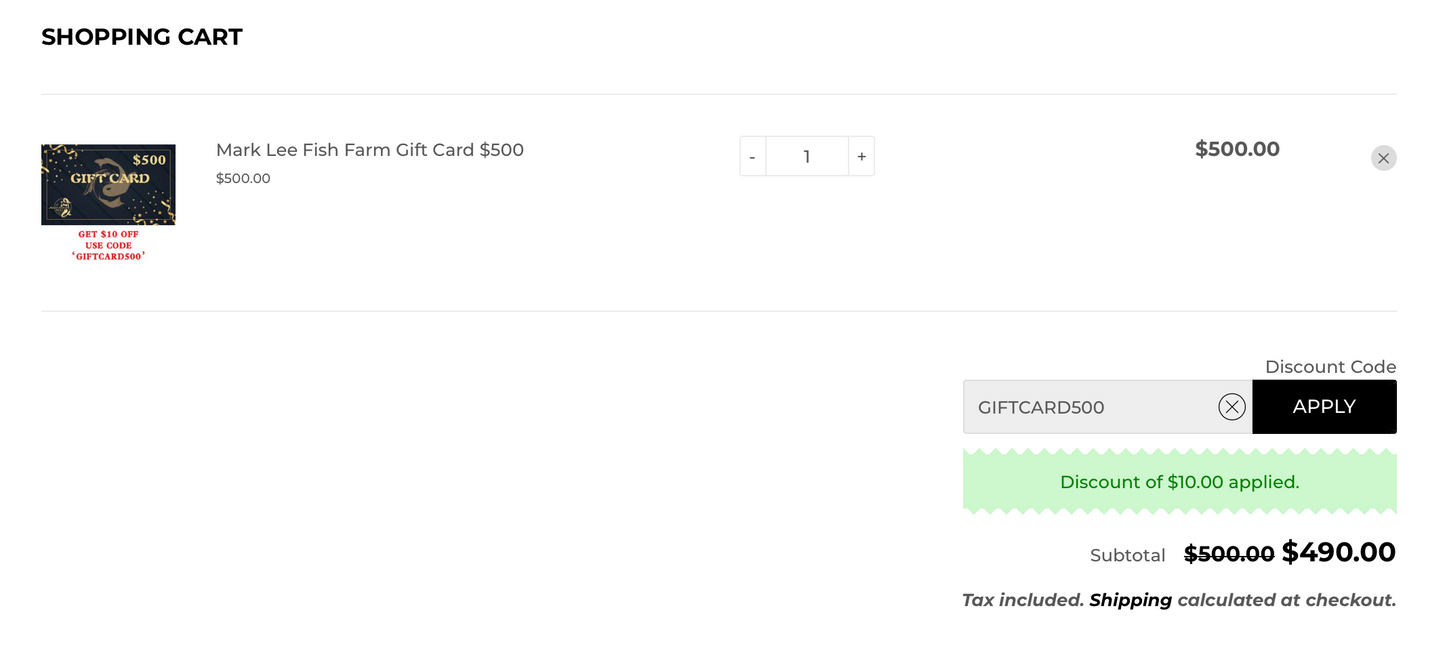Image resolution: width=1445 pixels, height=659 pixels.
Task: Decrease gift card quantity using minus button
Action: click(752, 156)
